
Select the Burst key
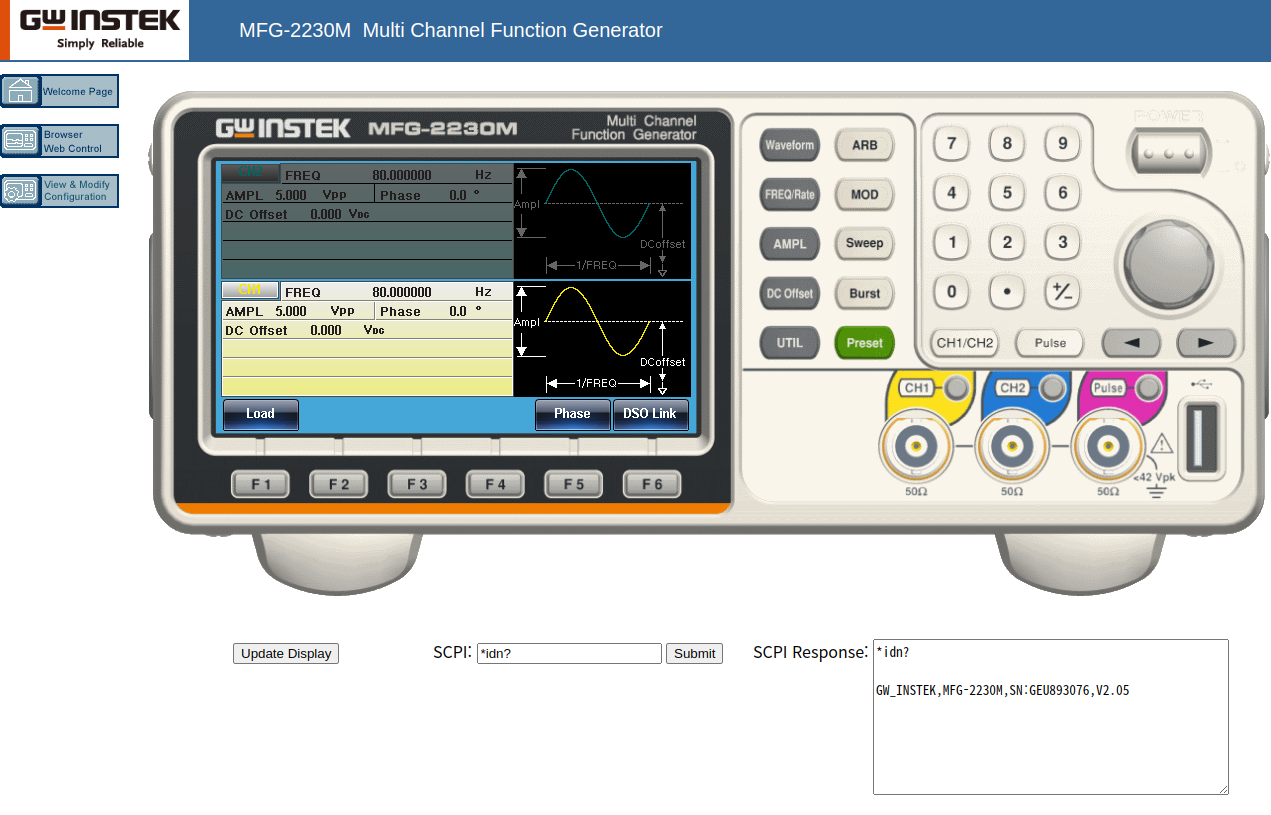pyautogui.click(x=864, y=293)
